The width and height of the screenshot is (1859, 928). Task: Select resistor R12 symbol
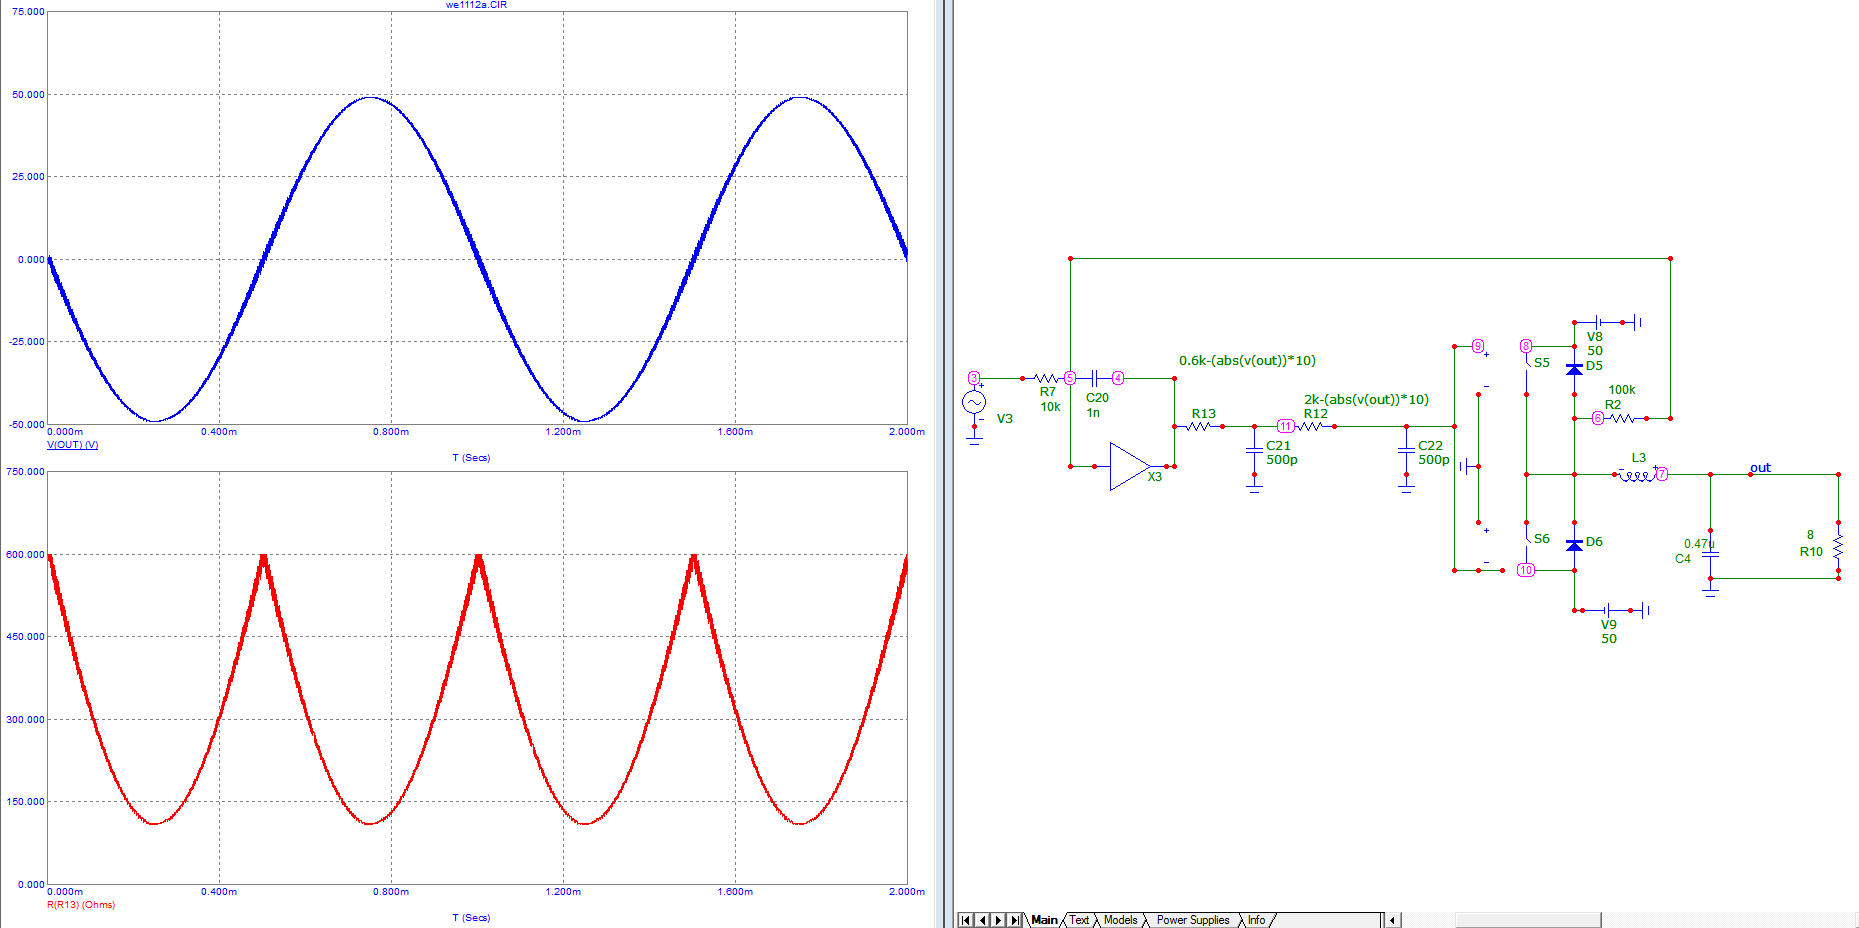1310,426
